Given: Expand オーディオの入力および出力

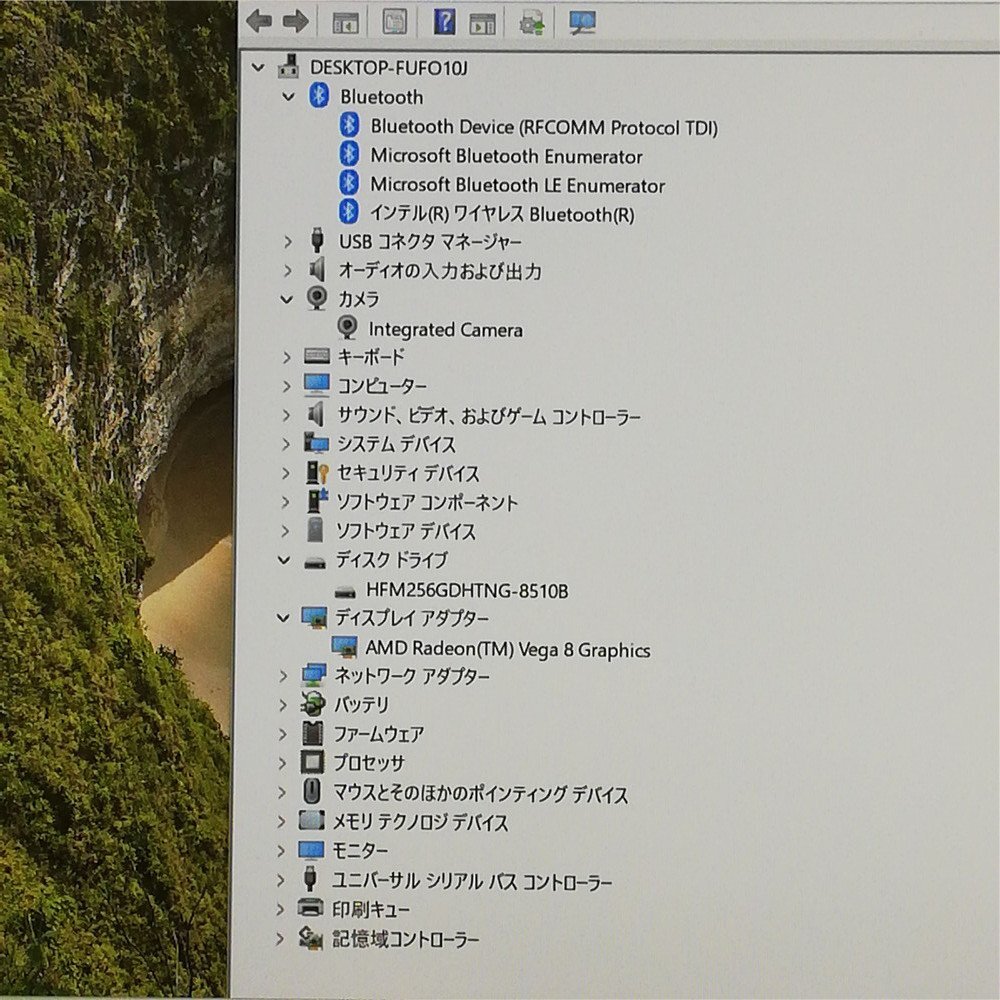Looking at the screenshot, I should tap(288, 270).
